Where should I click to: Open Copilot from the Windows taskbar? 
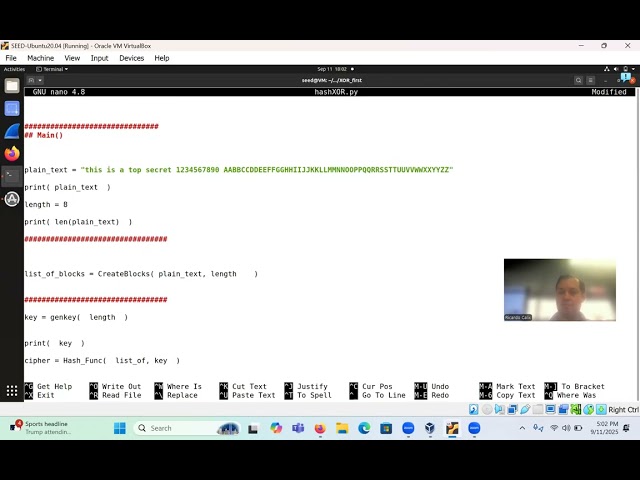pyautogui.click(x=276, y=428)
